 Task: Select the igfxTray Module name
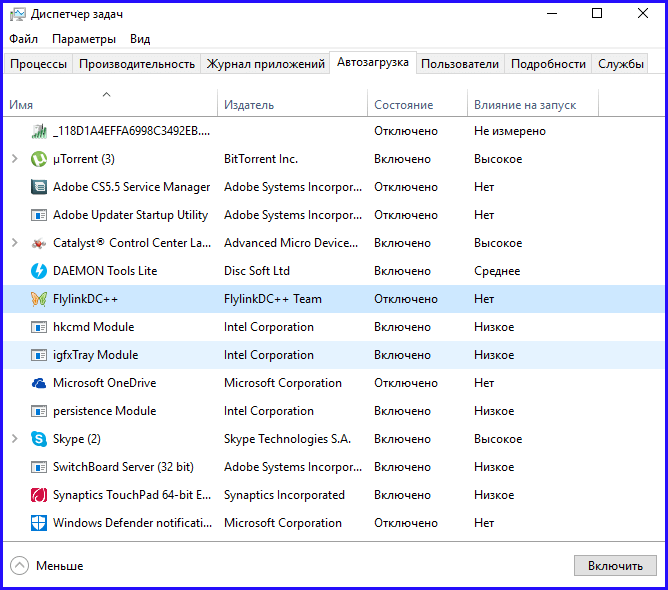click(95, 355)
